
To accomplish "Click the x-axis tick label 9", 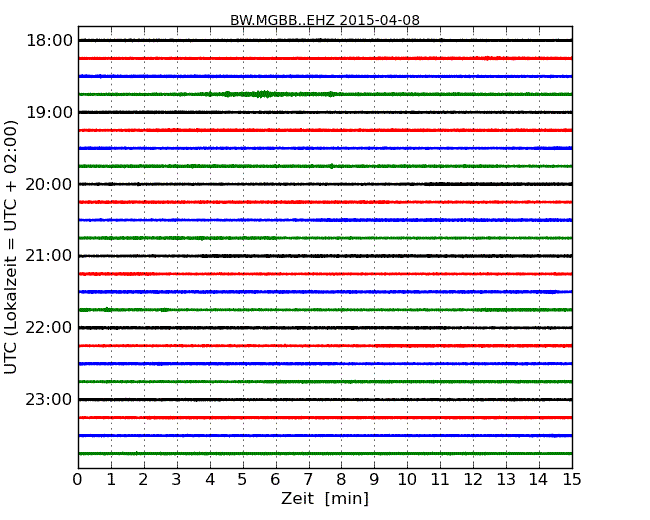I will pyautogui.click(x=374, y=480).
